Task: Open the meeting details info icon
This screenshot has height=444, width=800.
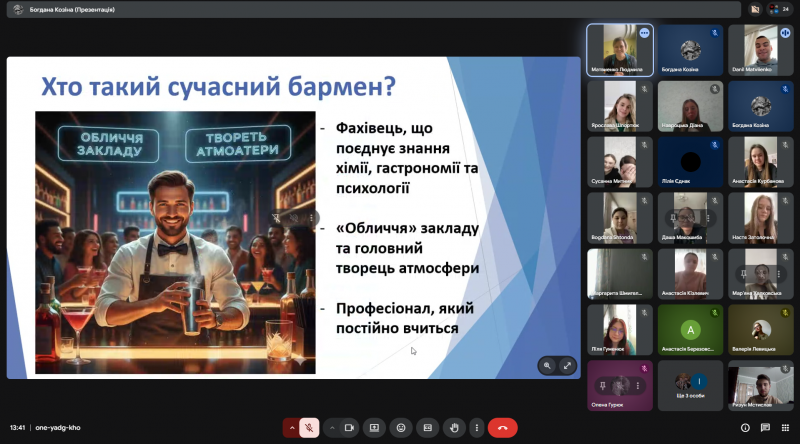Action: point(744,427)
